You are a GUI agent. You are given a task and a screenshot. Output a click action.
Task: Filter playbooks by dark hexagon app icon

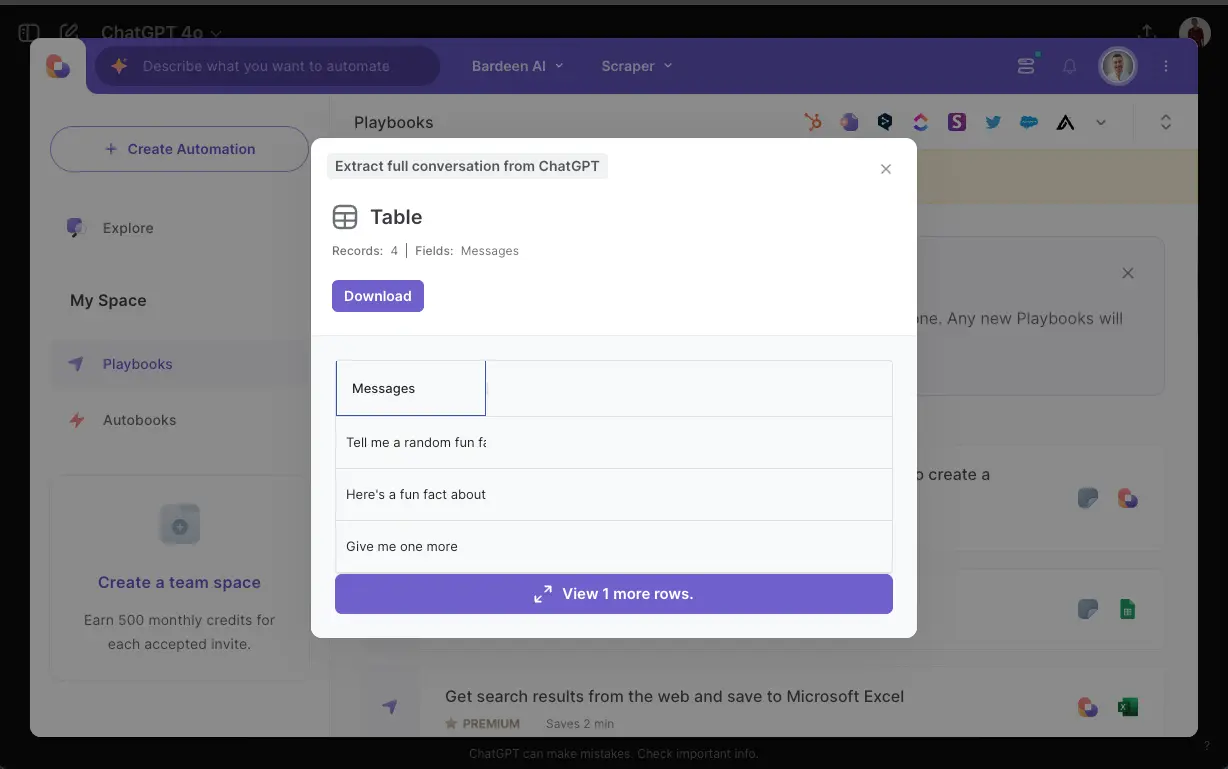(885, 122)
